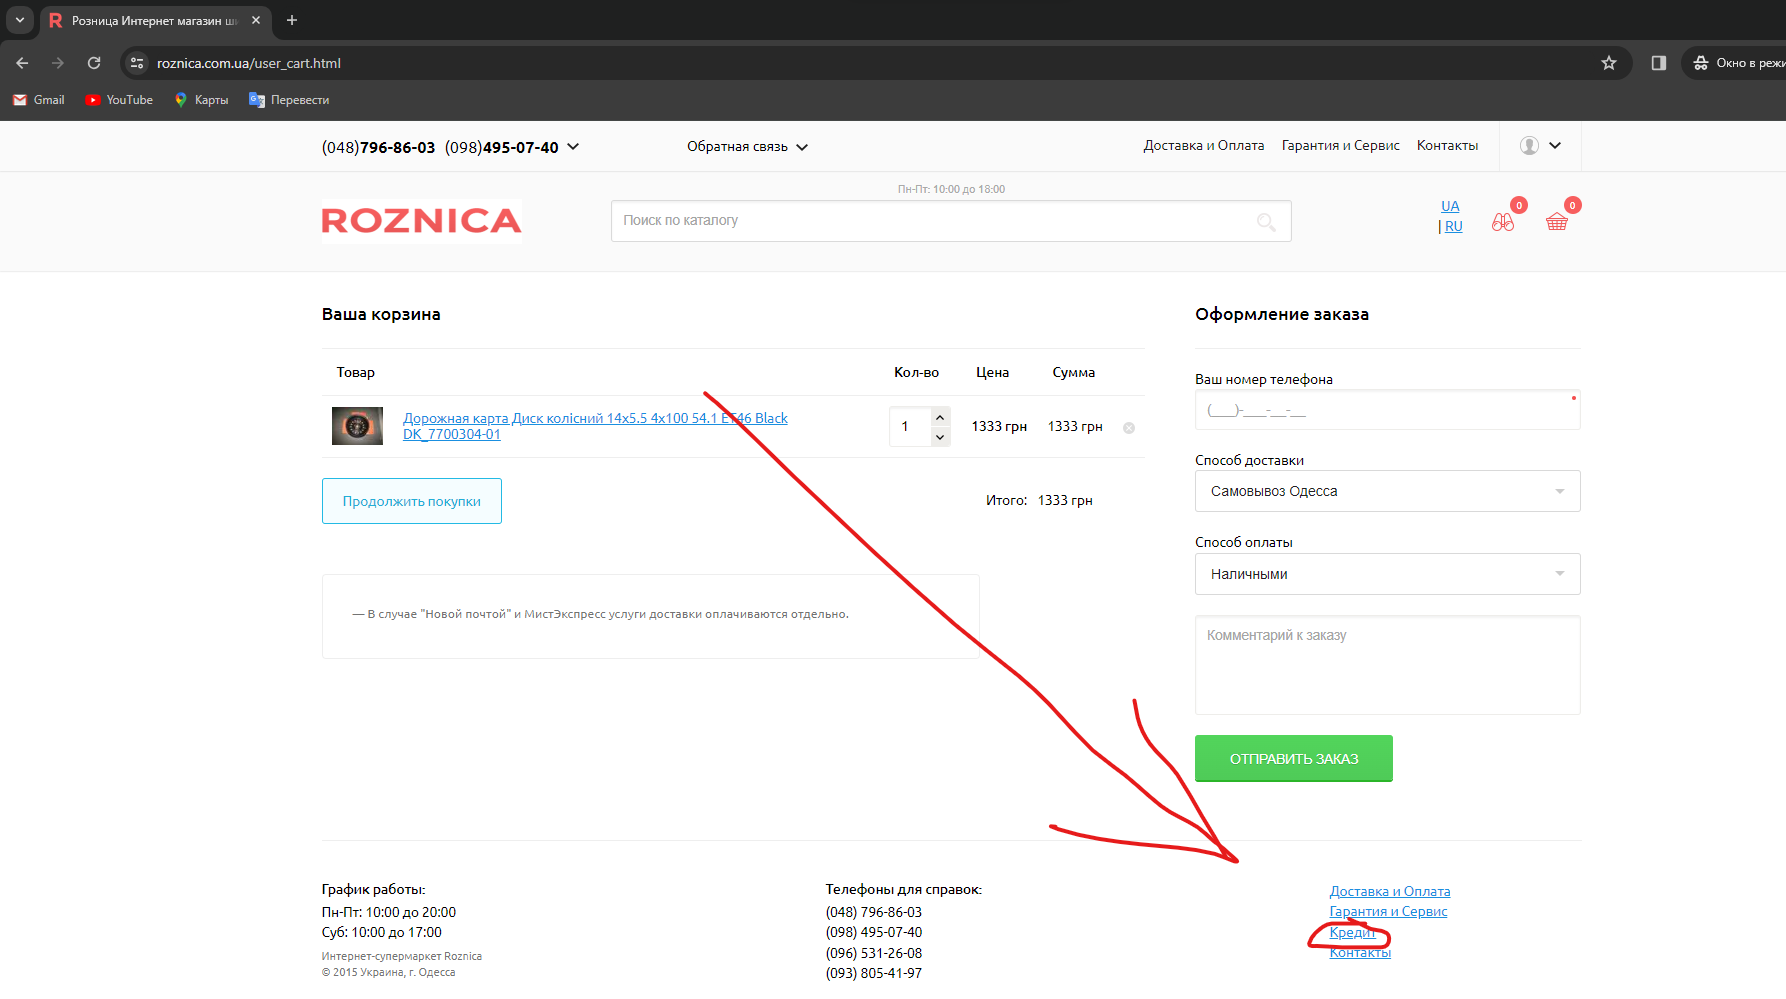1786x999 pixels.
Task: Click the phone number input field
Action: coord(1386,410)
